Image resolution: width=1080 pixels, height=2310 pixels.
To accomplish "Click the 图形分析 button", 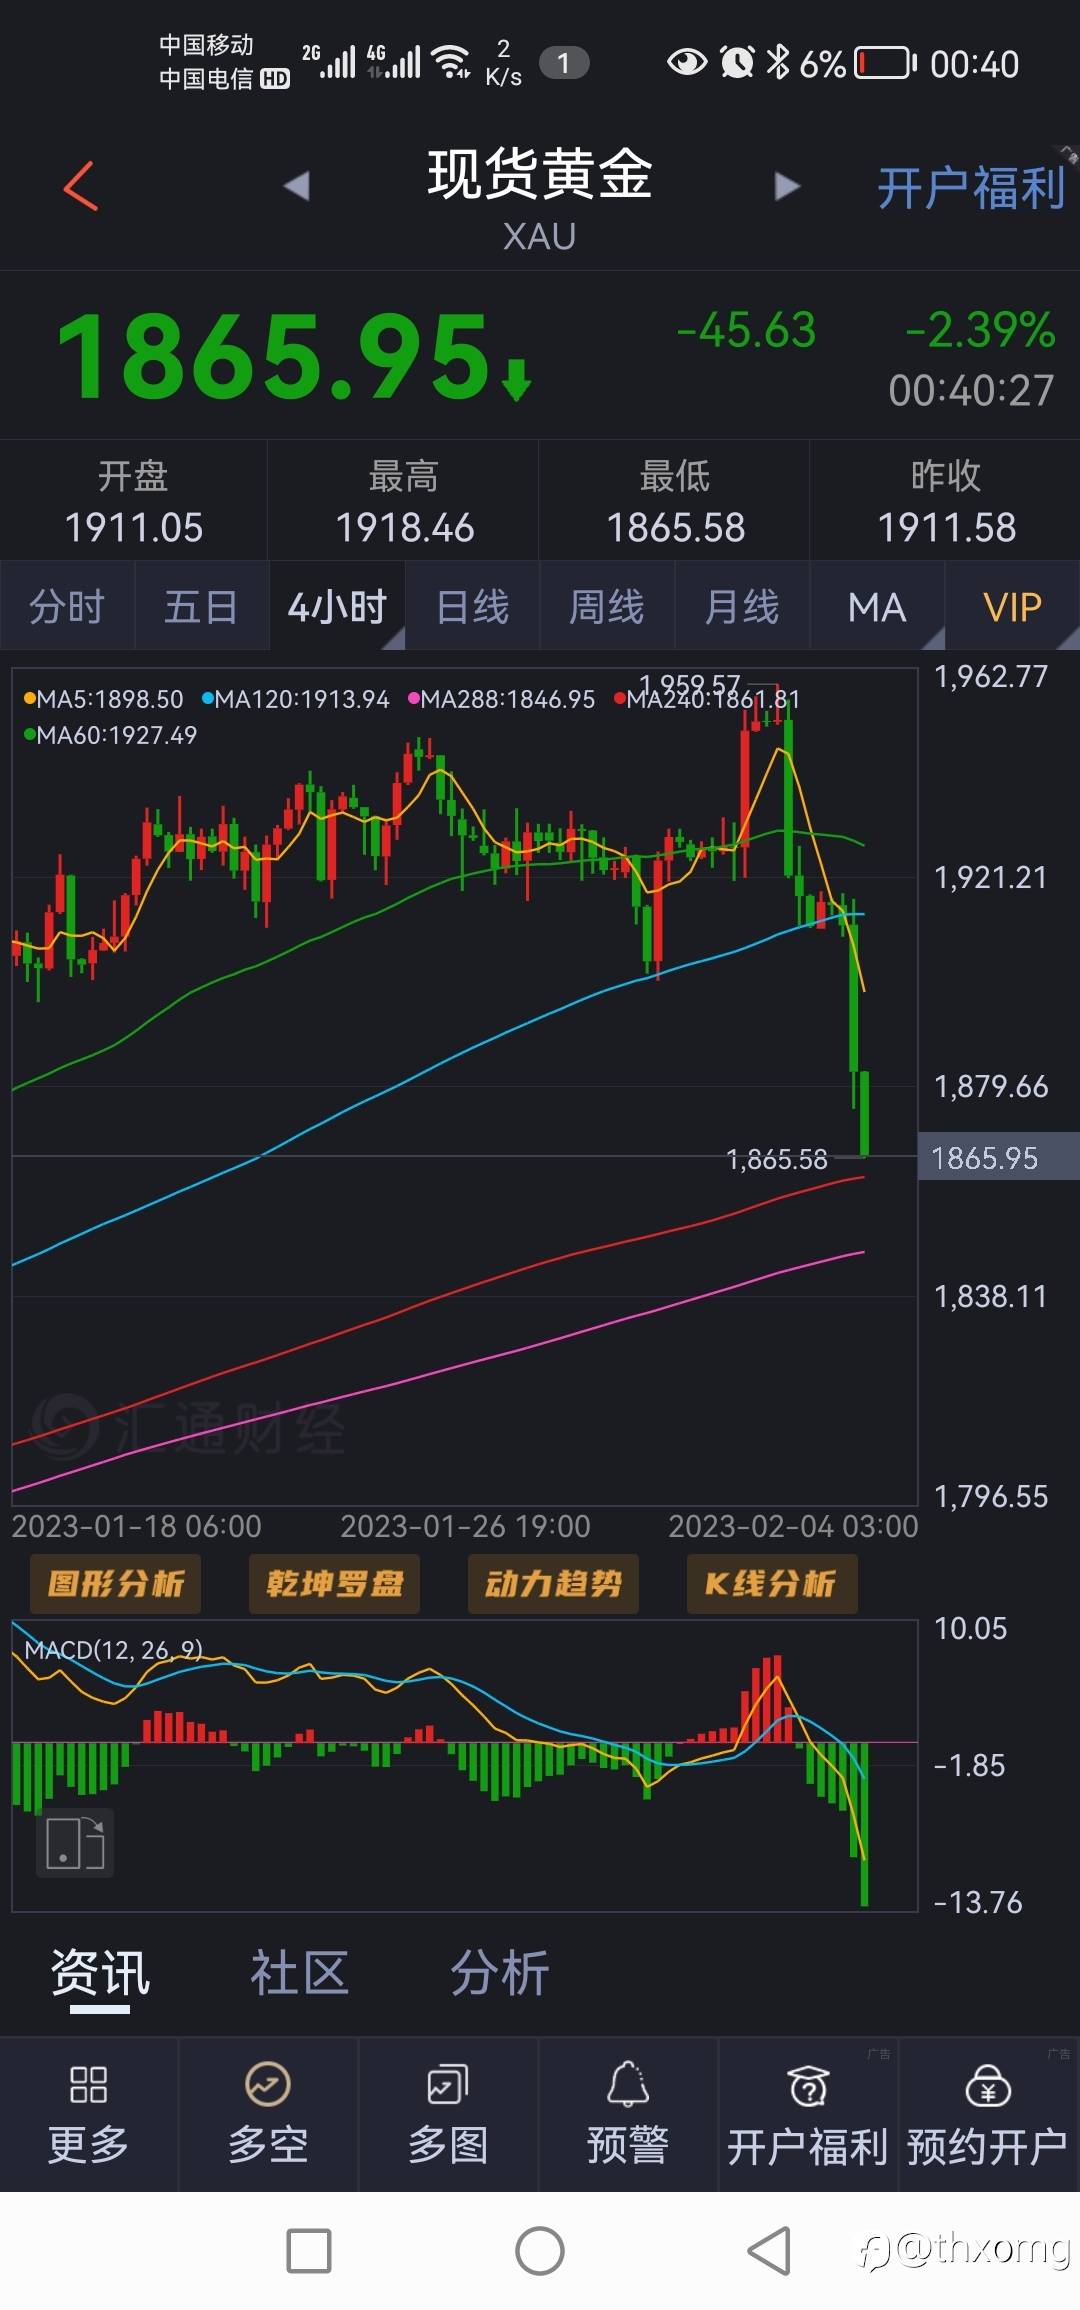I will (115, 1583).
